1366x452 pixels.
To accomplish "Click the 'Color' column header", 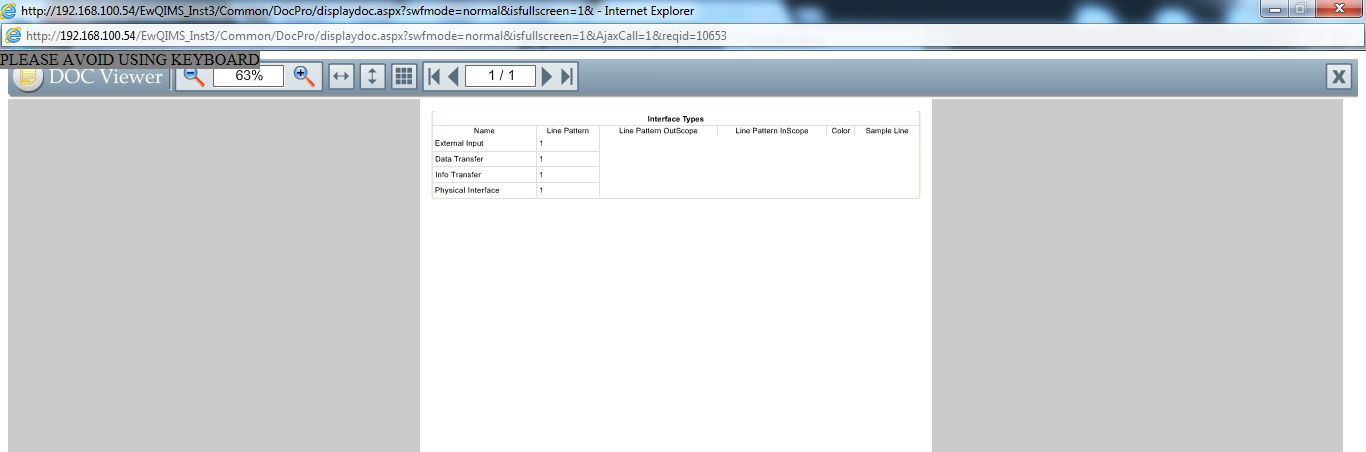I will tap(840, 131).
